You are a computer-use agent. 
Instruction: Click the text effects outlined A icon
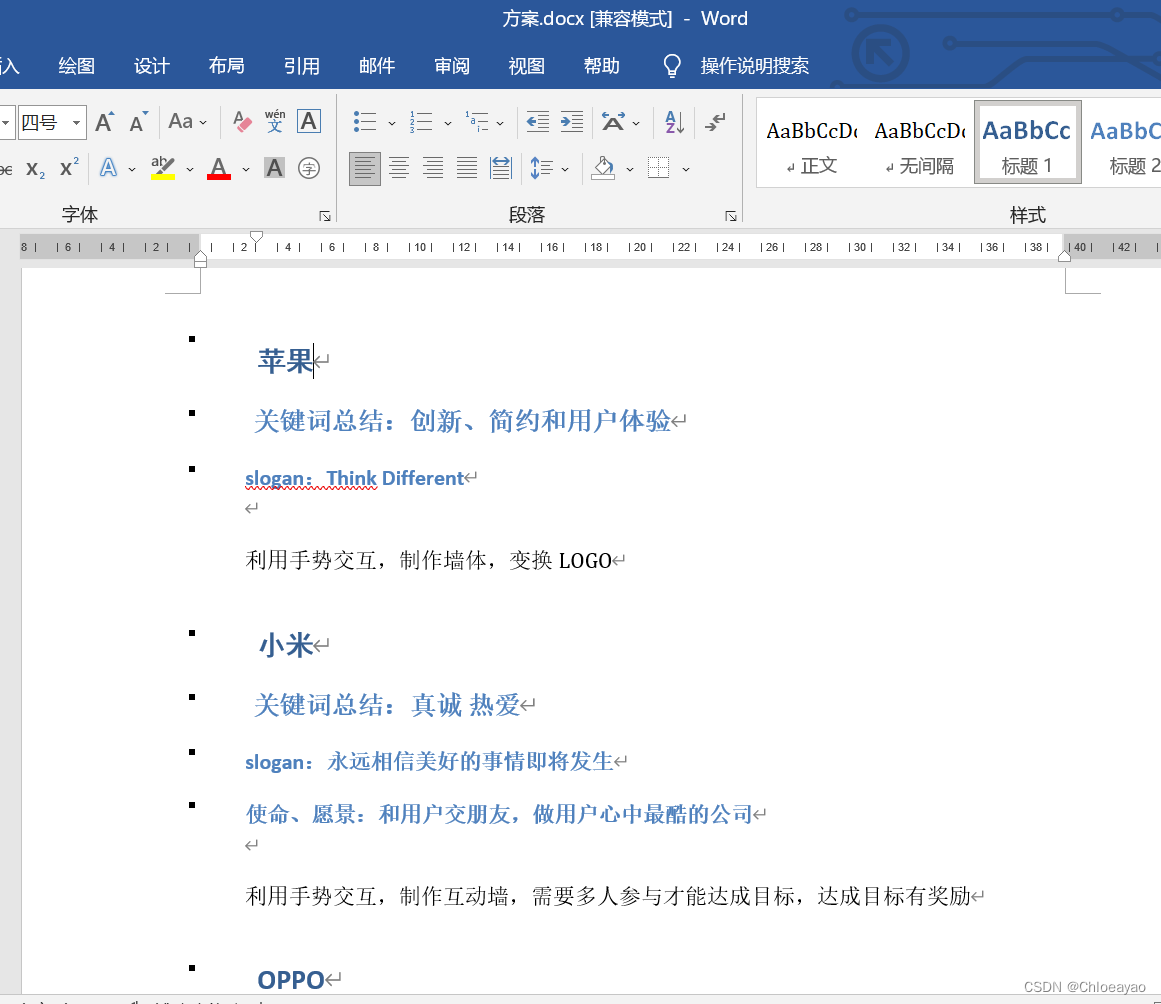tap(108, 168)
